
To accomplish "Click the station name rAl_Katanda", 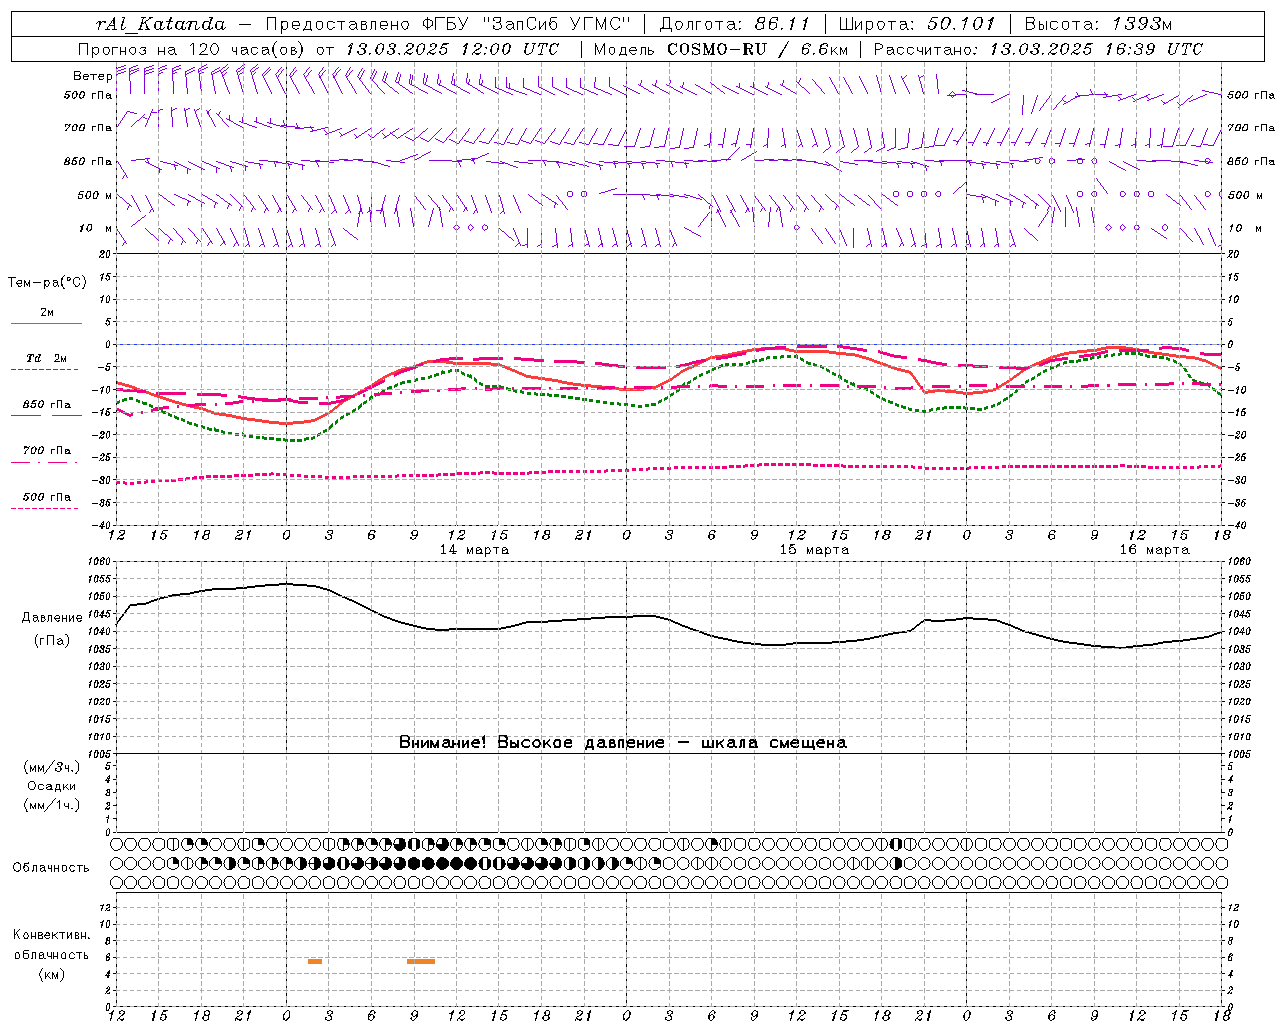I will [161, 24].
